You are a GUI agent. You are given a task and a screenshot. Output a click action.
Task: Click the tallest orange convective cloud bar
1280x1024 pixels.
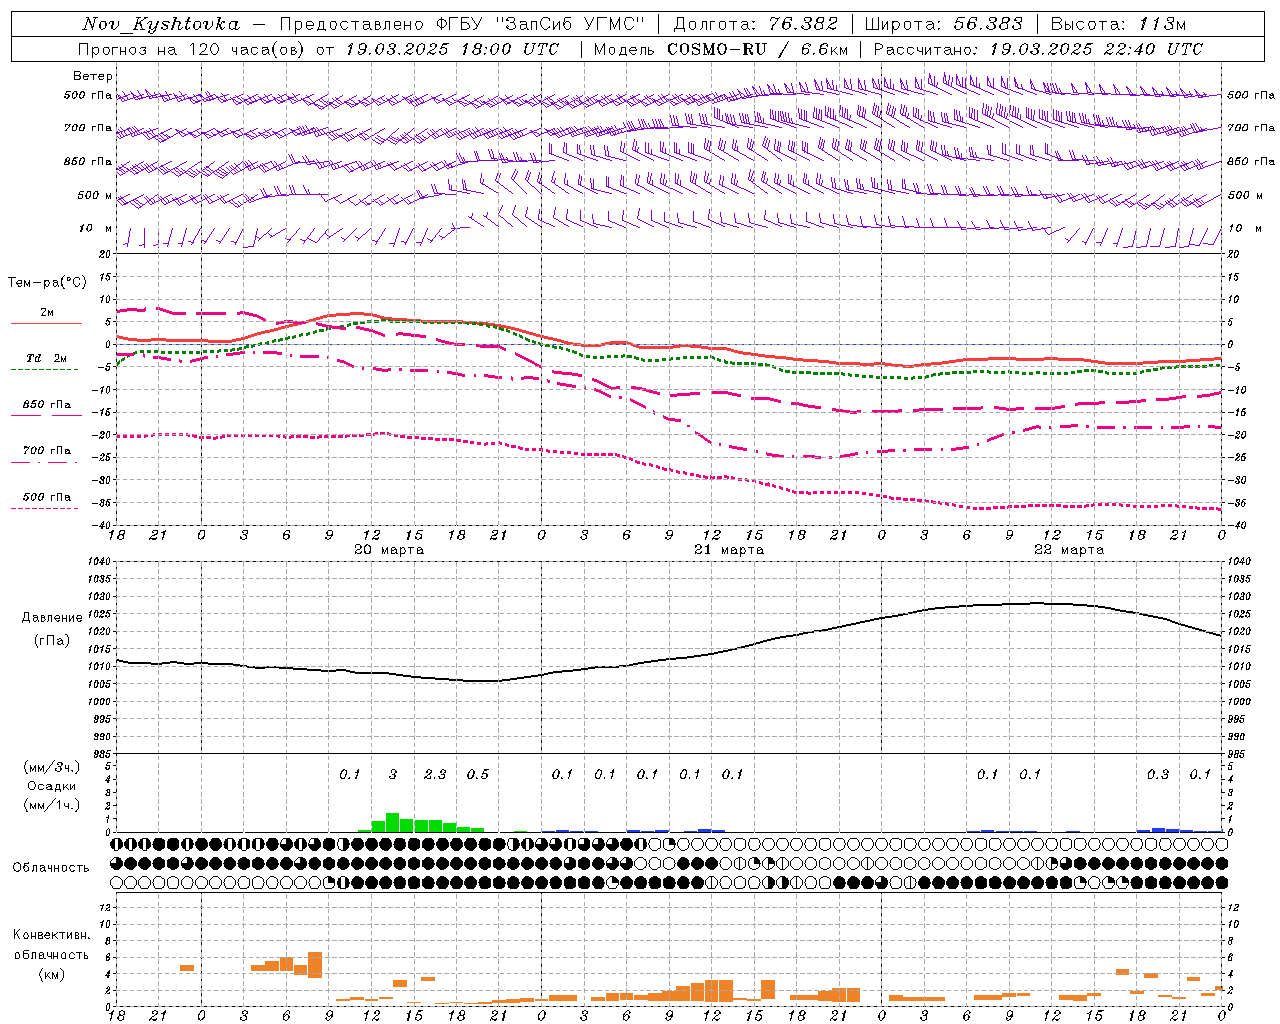tap(315, 964)
